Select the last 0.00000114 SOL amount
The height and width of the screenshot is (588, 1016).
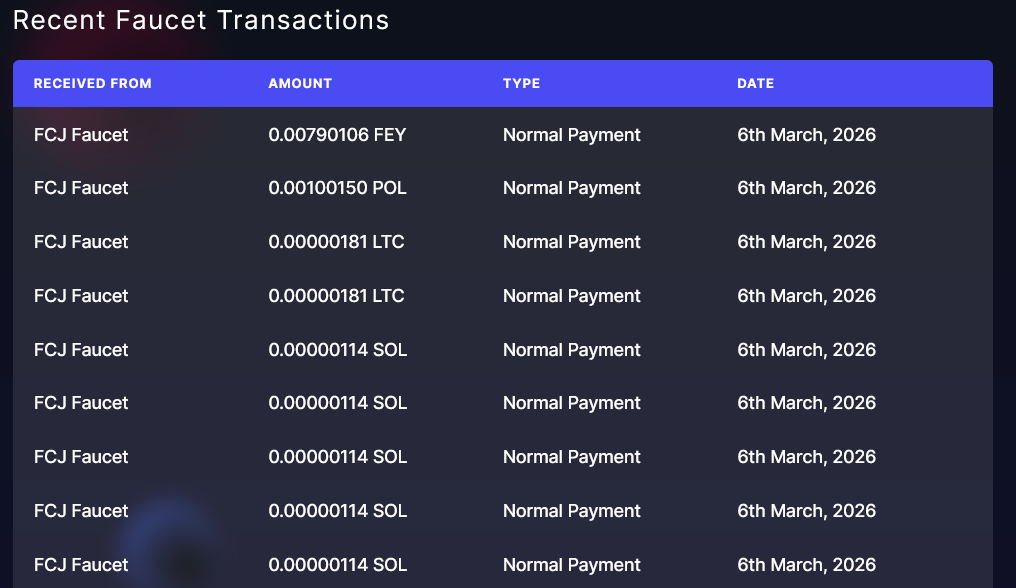[x=338, y=565]
